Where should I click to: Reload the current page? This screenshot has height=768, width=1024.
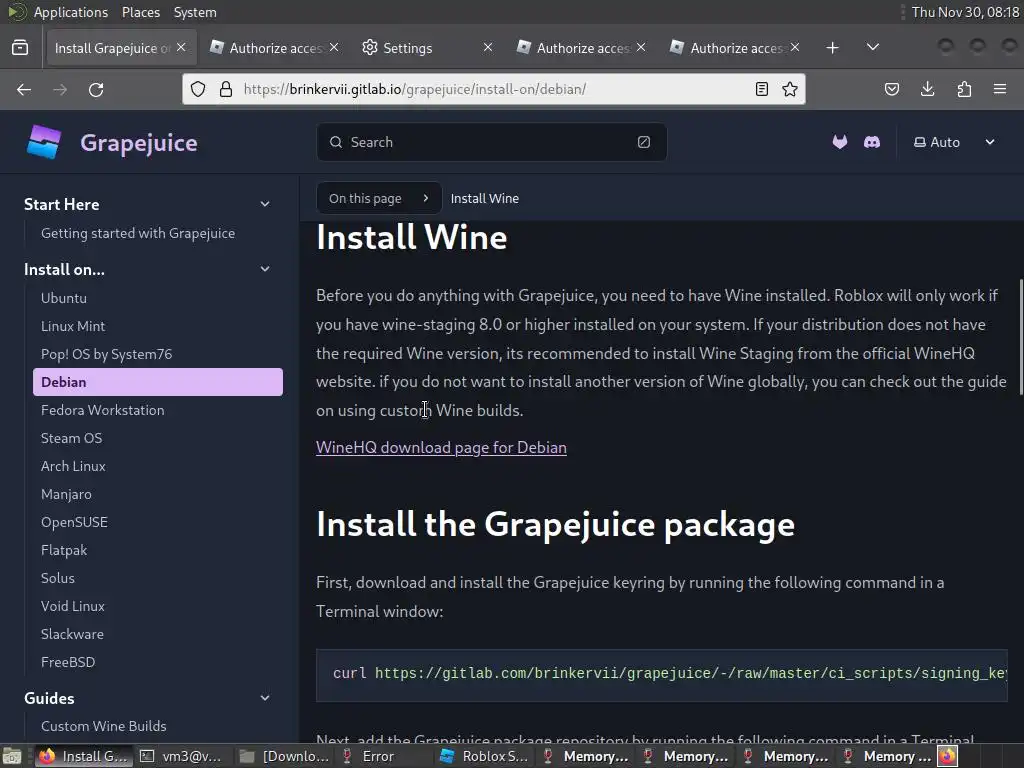(x=96, y=89)
